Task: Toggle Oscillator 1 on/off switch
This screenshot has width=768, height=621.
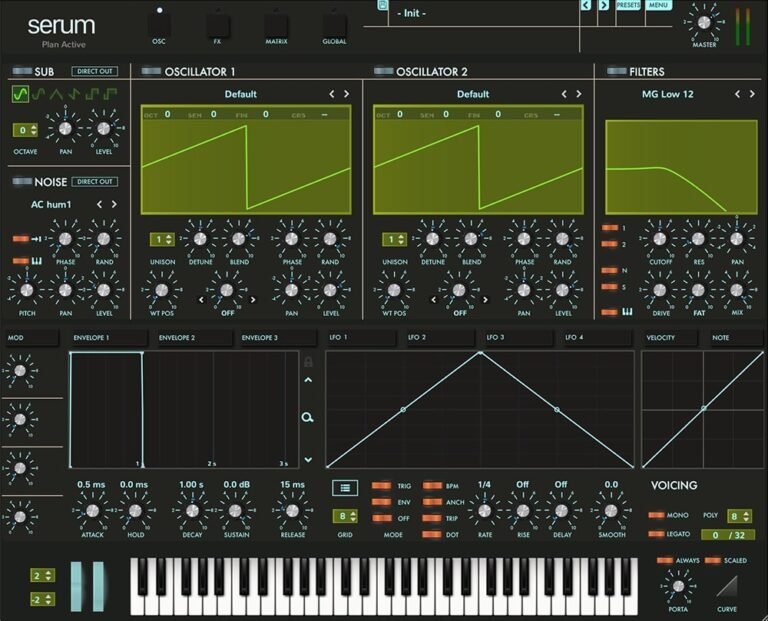Action: click(x=151, y=72)
